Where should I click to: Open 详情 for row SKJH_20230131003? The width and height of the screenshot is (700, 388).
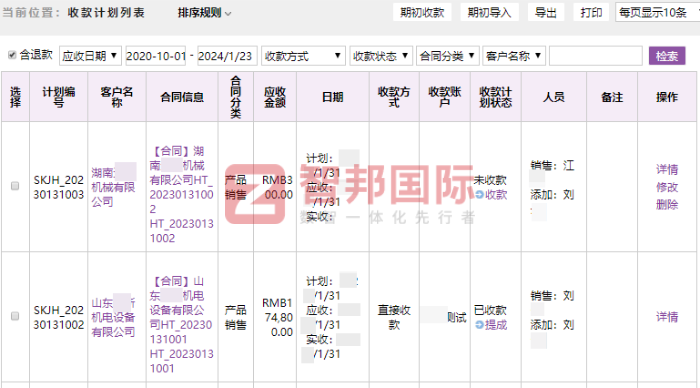[x=667, y=169]
